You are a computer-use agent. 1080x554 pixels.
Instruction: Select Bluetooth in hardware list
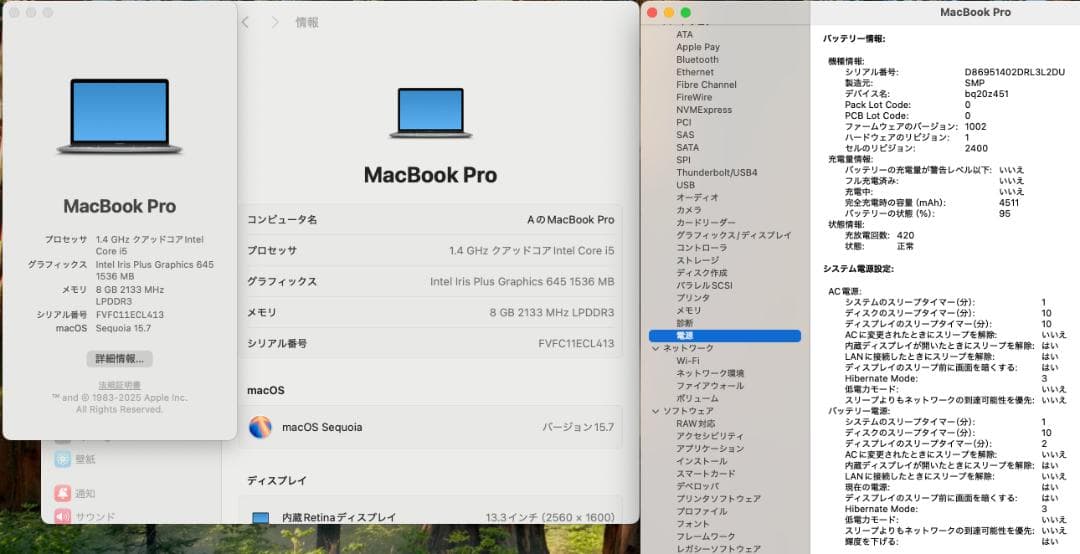[697, 59]
